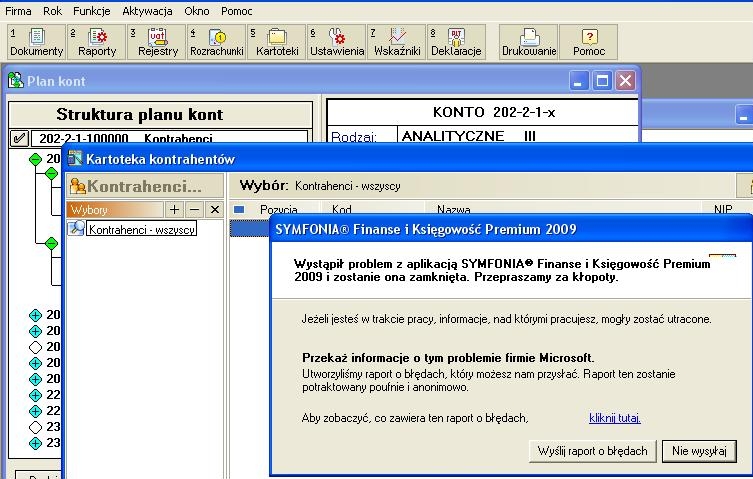Screen dimensions: 753x479
Task: Collapse the top green minus tree node
Action: click(36, 159)
